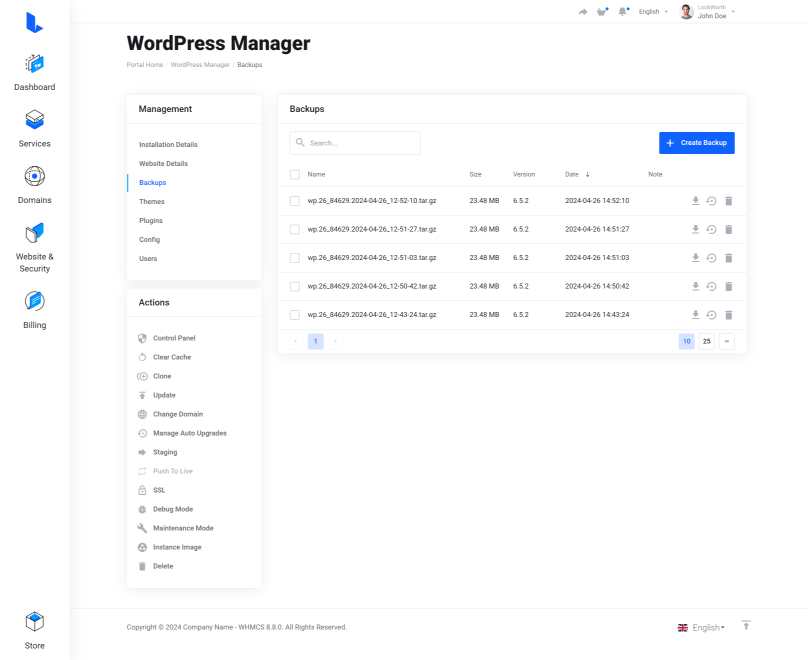Delete the 12-43-24 backup
This screenshot has width=808, height=660.
(729, 315)
